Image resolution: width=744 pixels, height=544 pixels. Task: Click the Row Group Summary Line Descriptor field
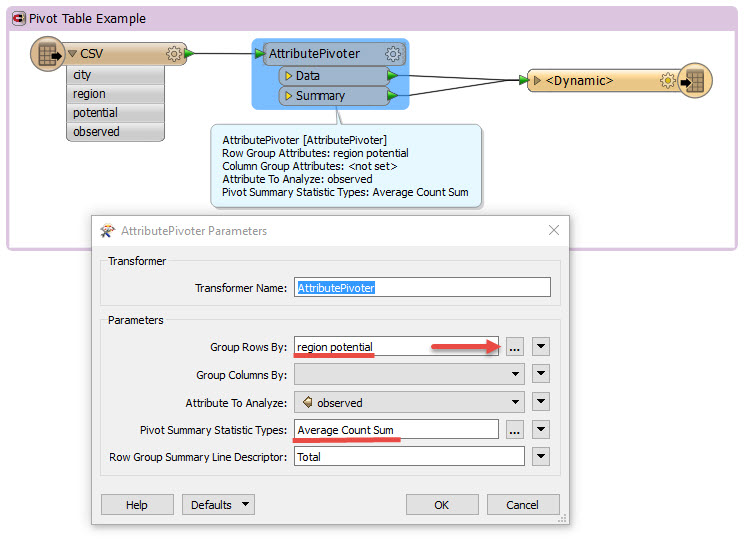point(409,457)
